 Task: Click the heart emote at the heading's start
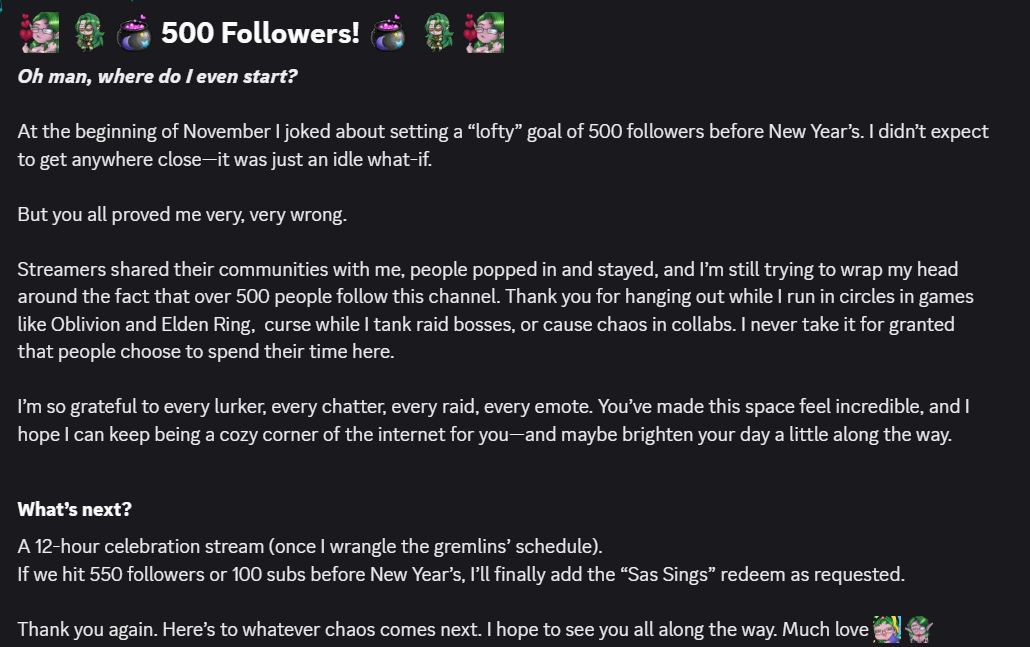coord(39,33)
